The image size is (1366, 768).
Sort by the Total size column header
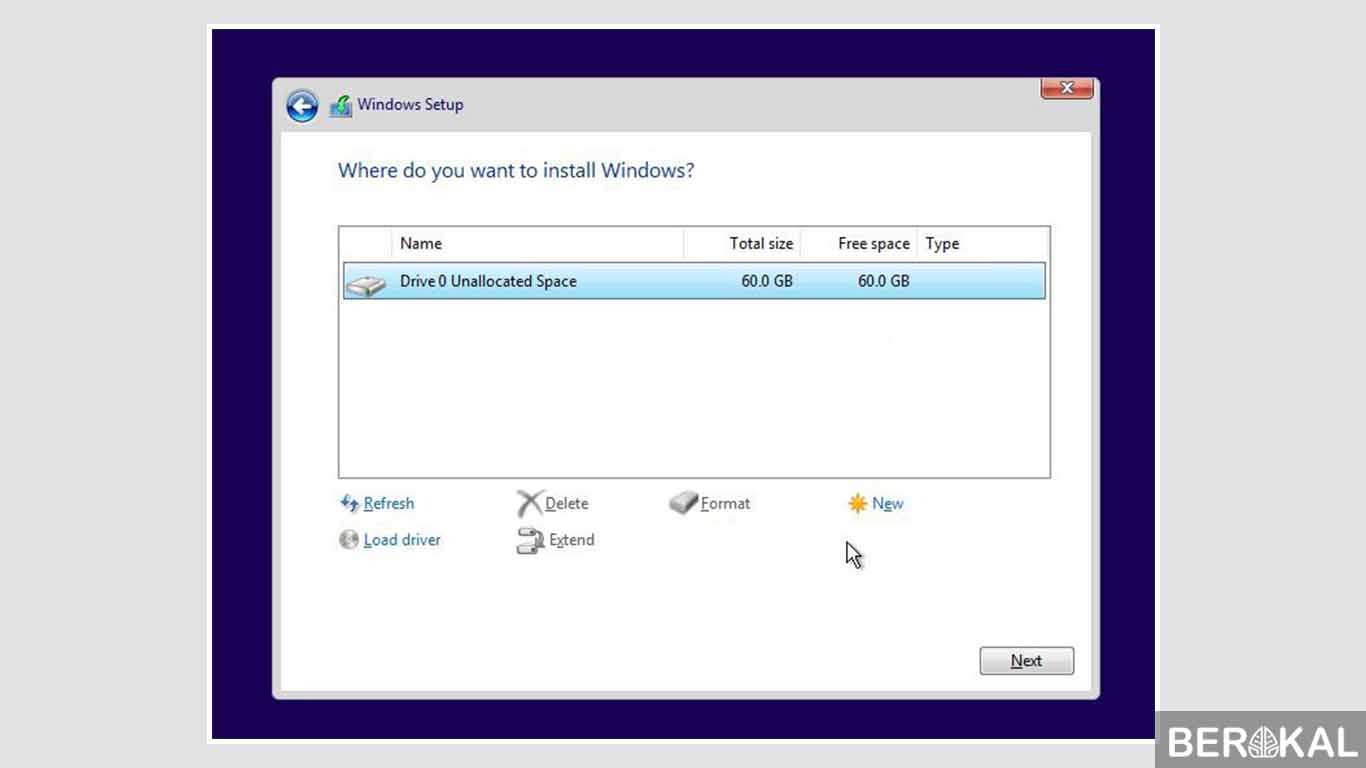[742, 244]
